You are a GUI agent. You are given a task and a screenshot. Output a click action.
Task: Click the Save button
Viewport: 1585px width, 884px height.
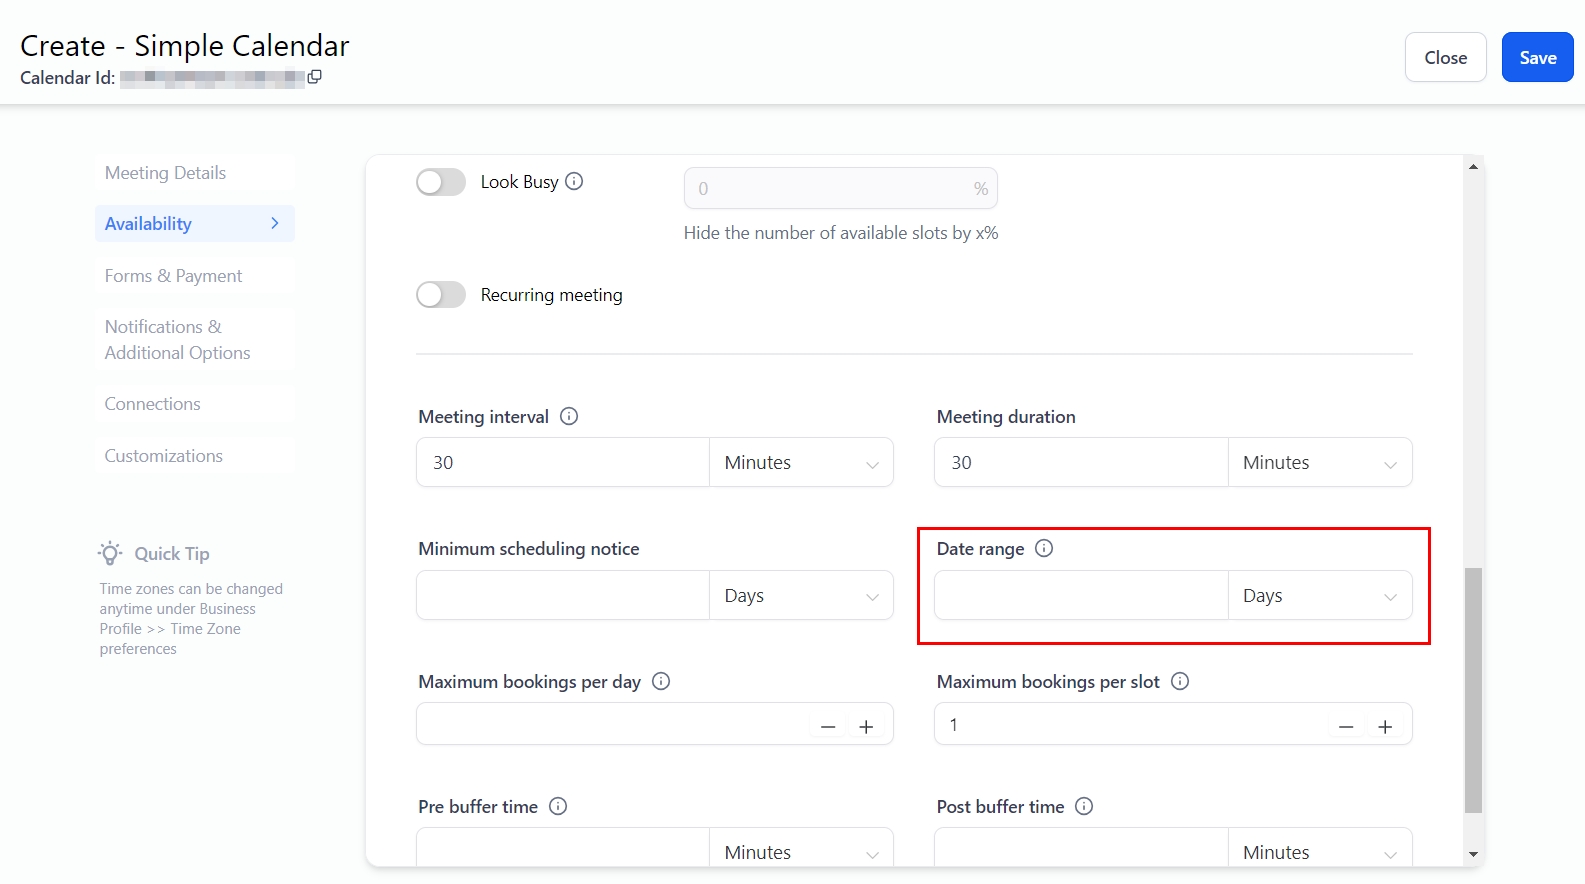coord(1537,58)
